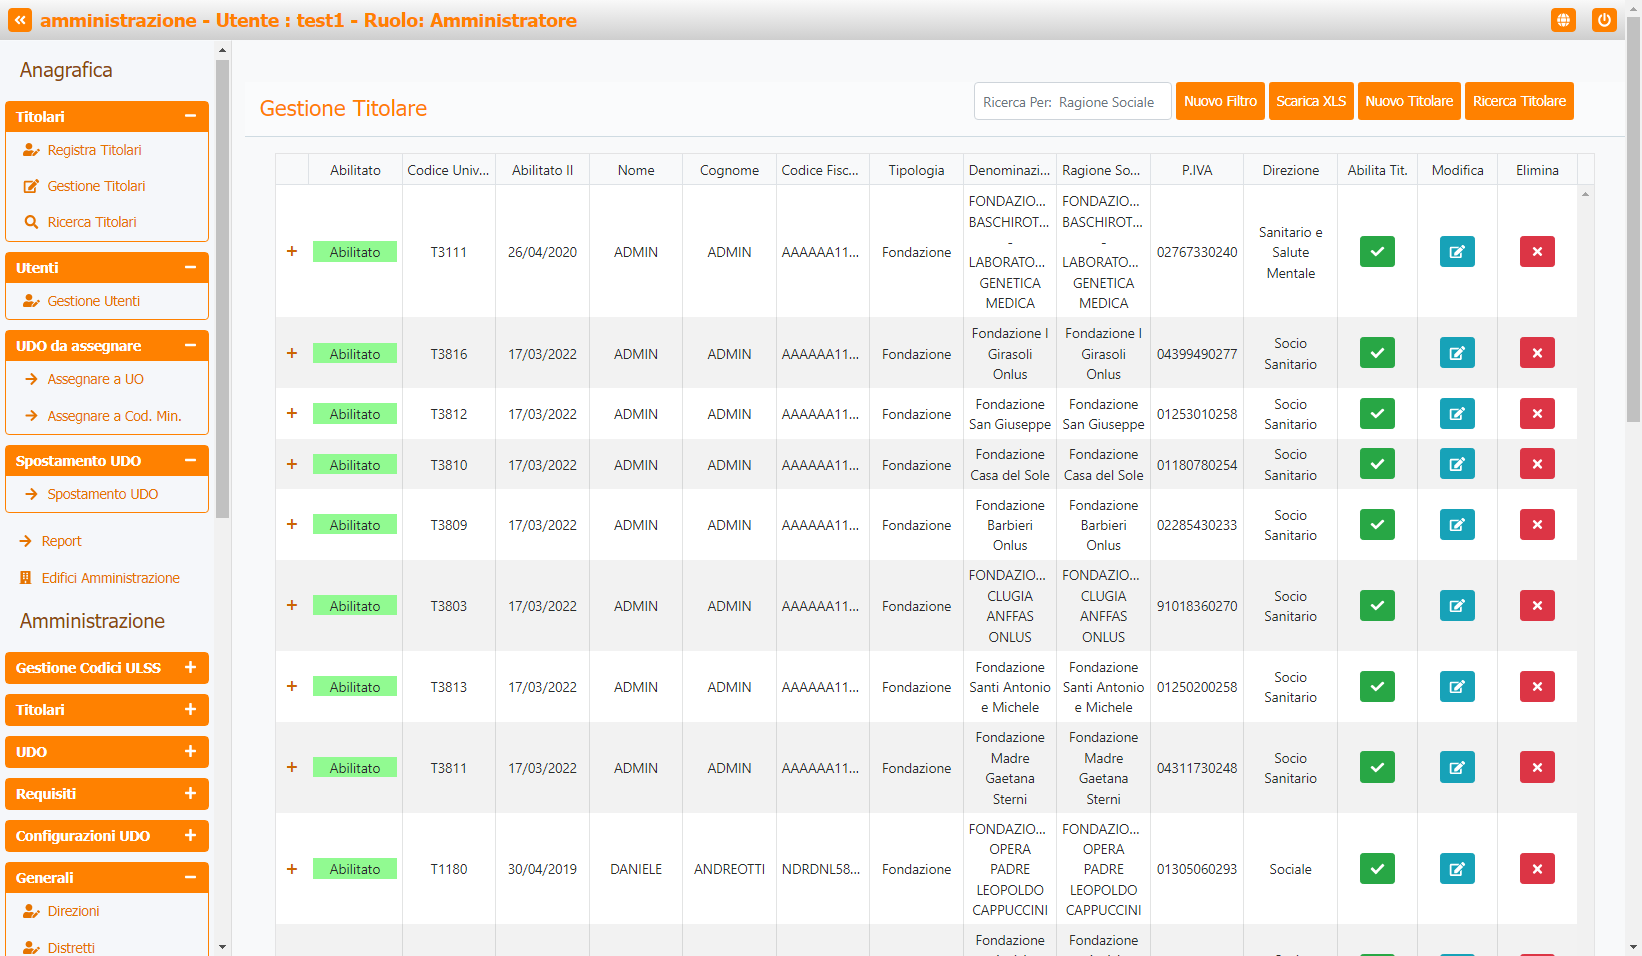Click the globe language icon

(1564, 20)
